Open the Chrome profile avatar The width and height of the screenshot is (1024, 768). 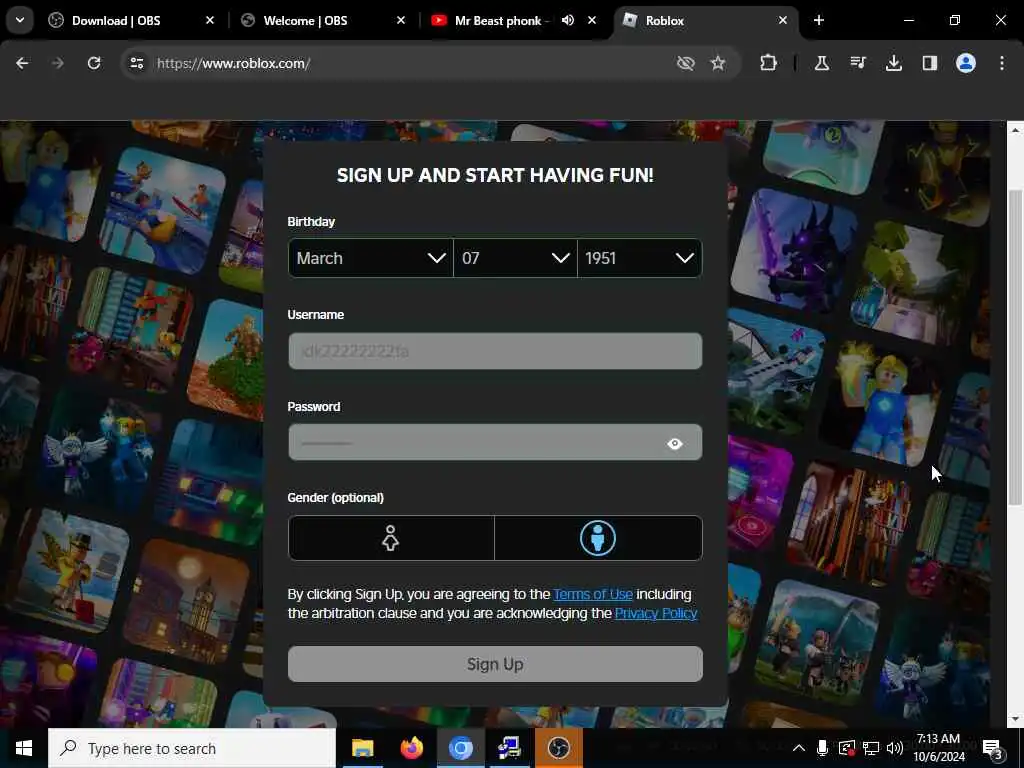tap(965, 63)
